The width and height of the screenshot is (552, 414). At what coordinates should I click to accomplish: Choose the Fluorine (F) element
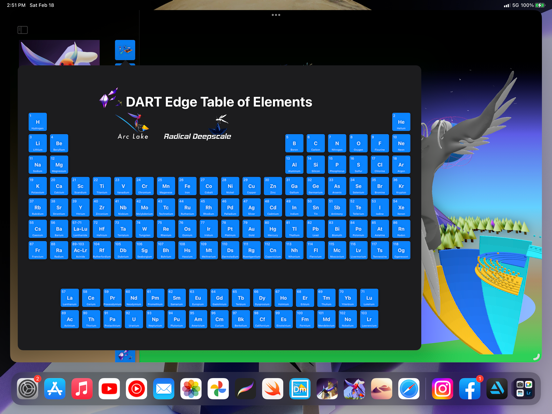[380, 143]
